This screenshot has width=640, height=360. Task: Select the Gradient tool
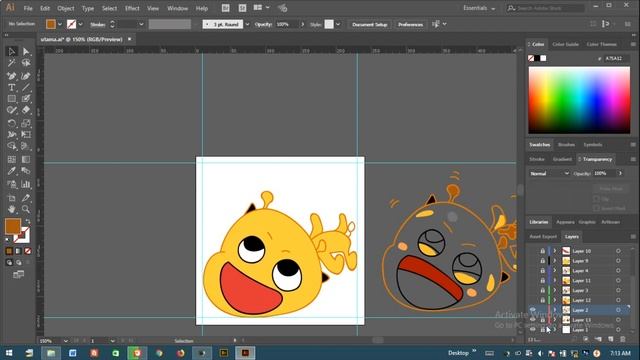[26, 159]
